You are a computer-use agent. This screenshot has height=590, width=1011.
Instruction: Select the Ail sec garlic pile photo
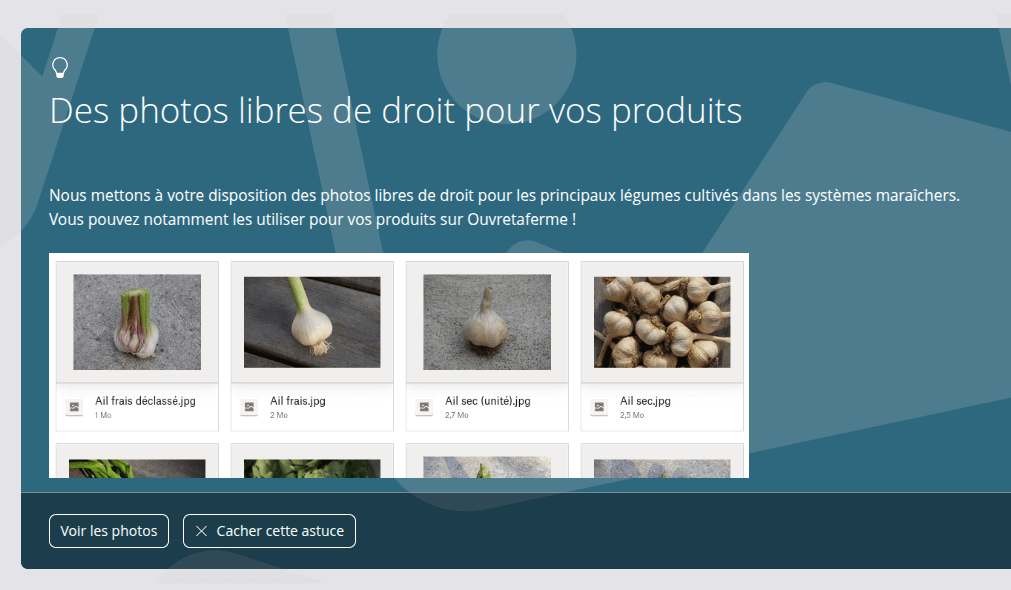[662, 322]
